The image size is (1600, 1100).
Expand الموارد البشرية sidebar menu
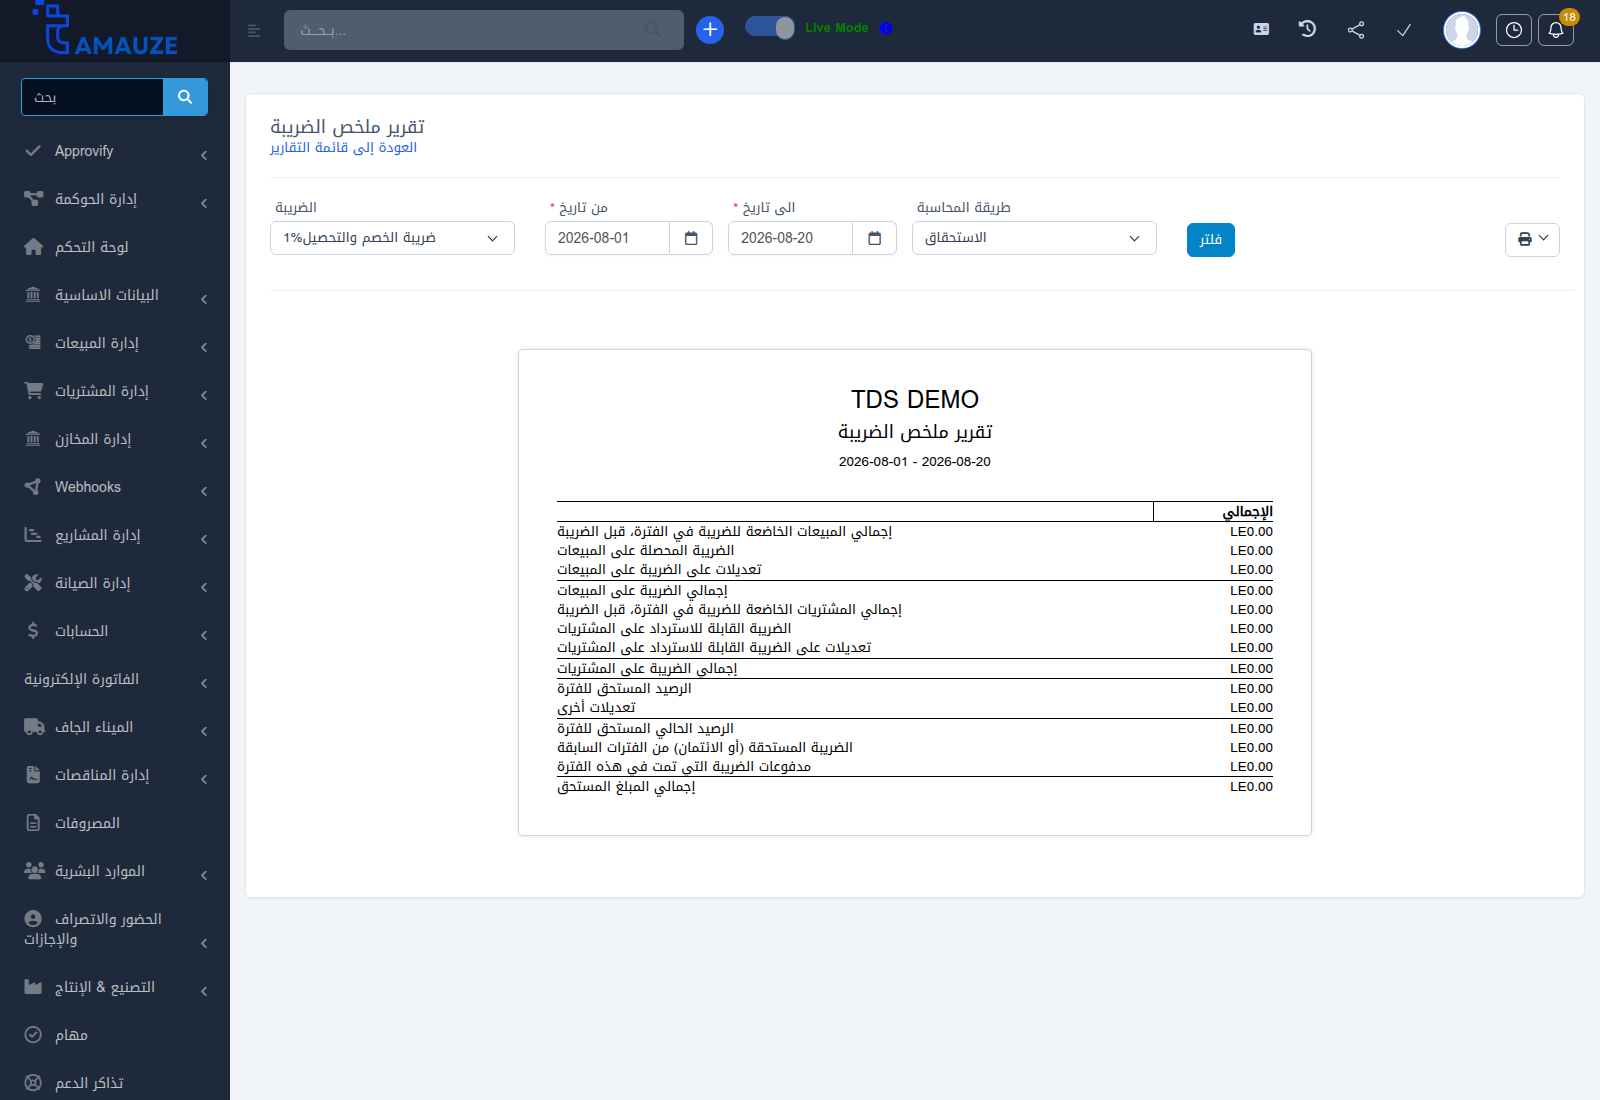115,871
